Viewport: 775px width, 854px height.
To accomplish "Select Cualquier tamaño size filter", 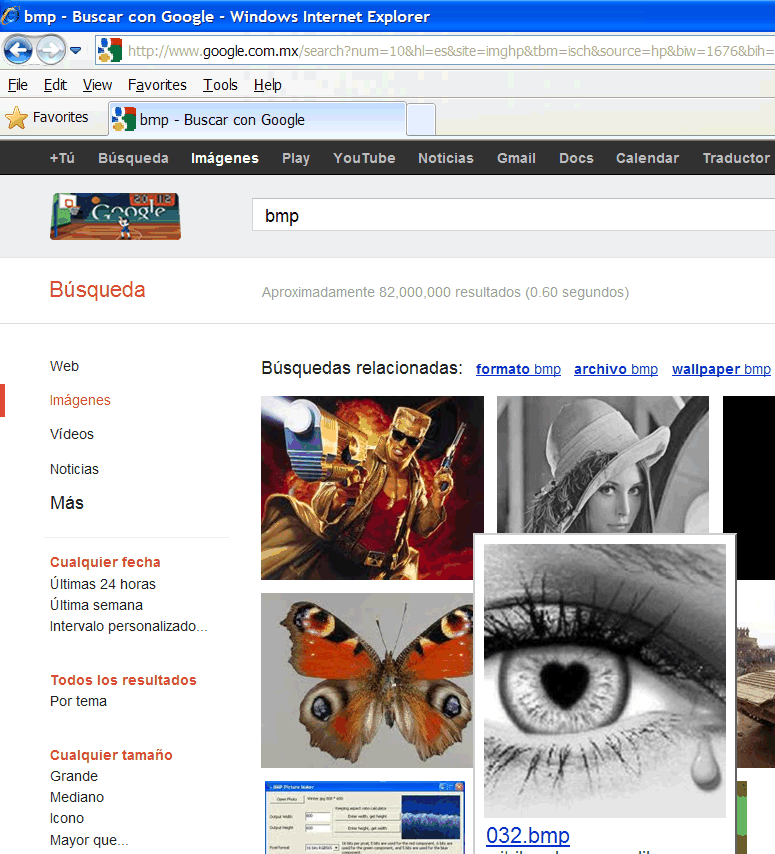I will (x=111, y=755).
